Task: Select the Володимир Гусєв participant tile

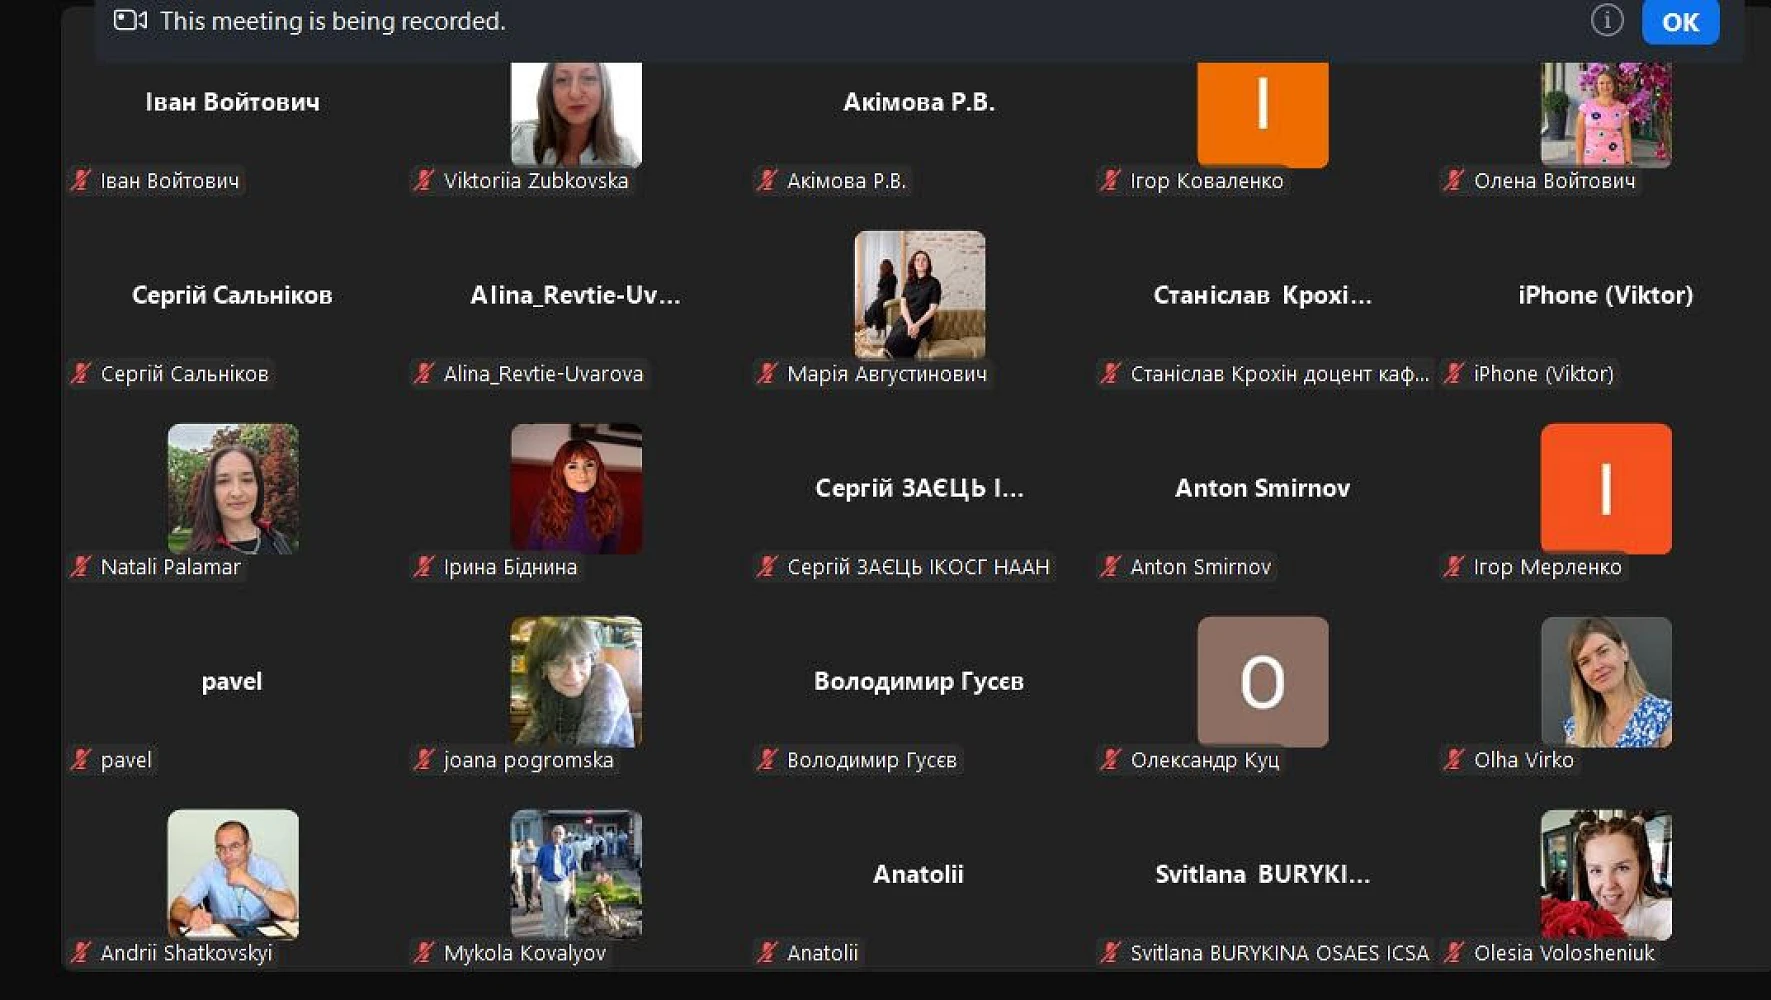Action: click(918, 682)
